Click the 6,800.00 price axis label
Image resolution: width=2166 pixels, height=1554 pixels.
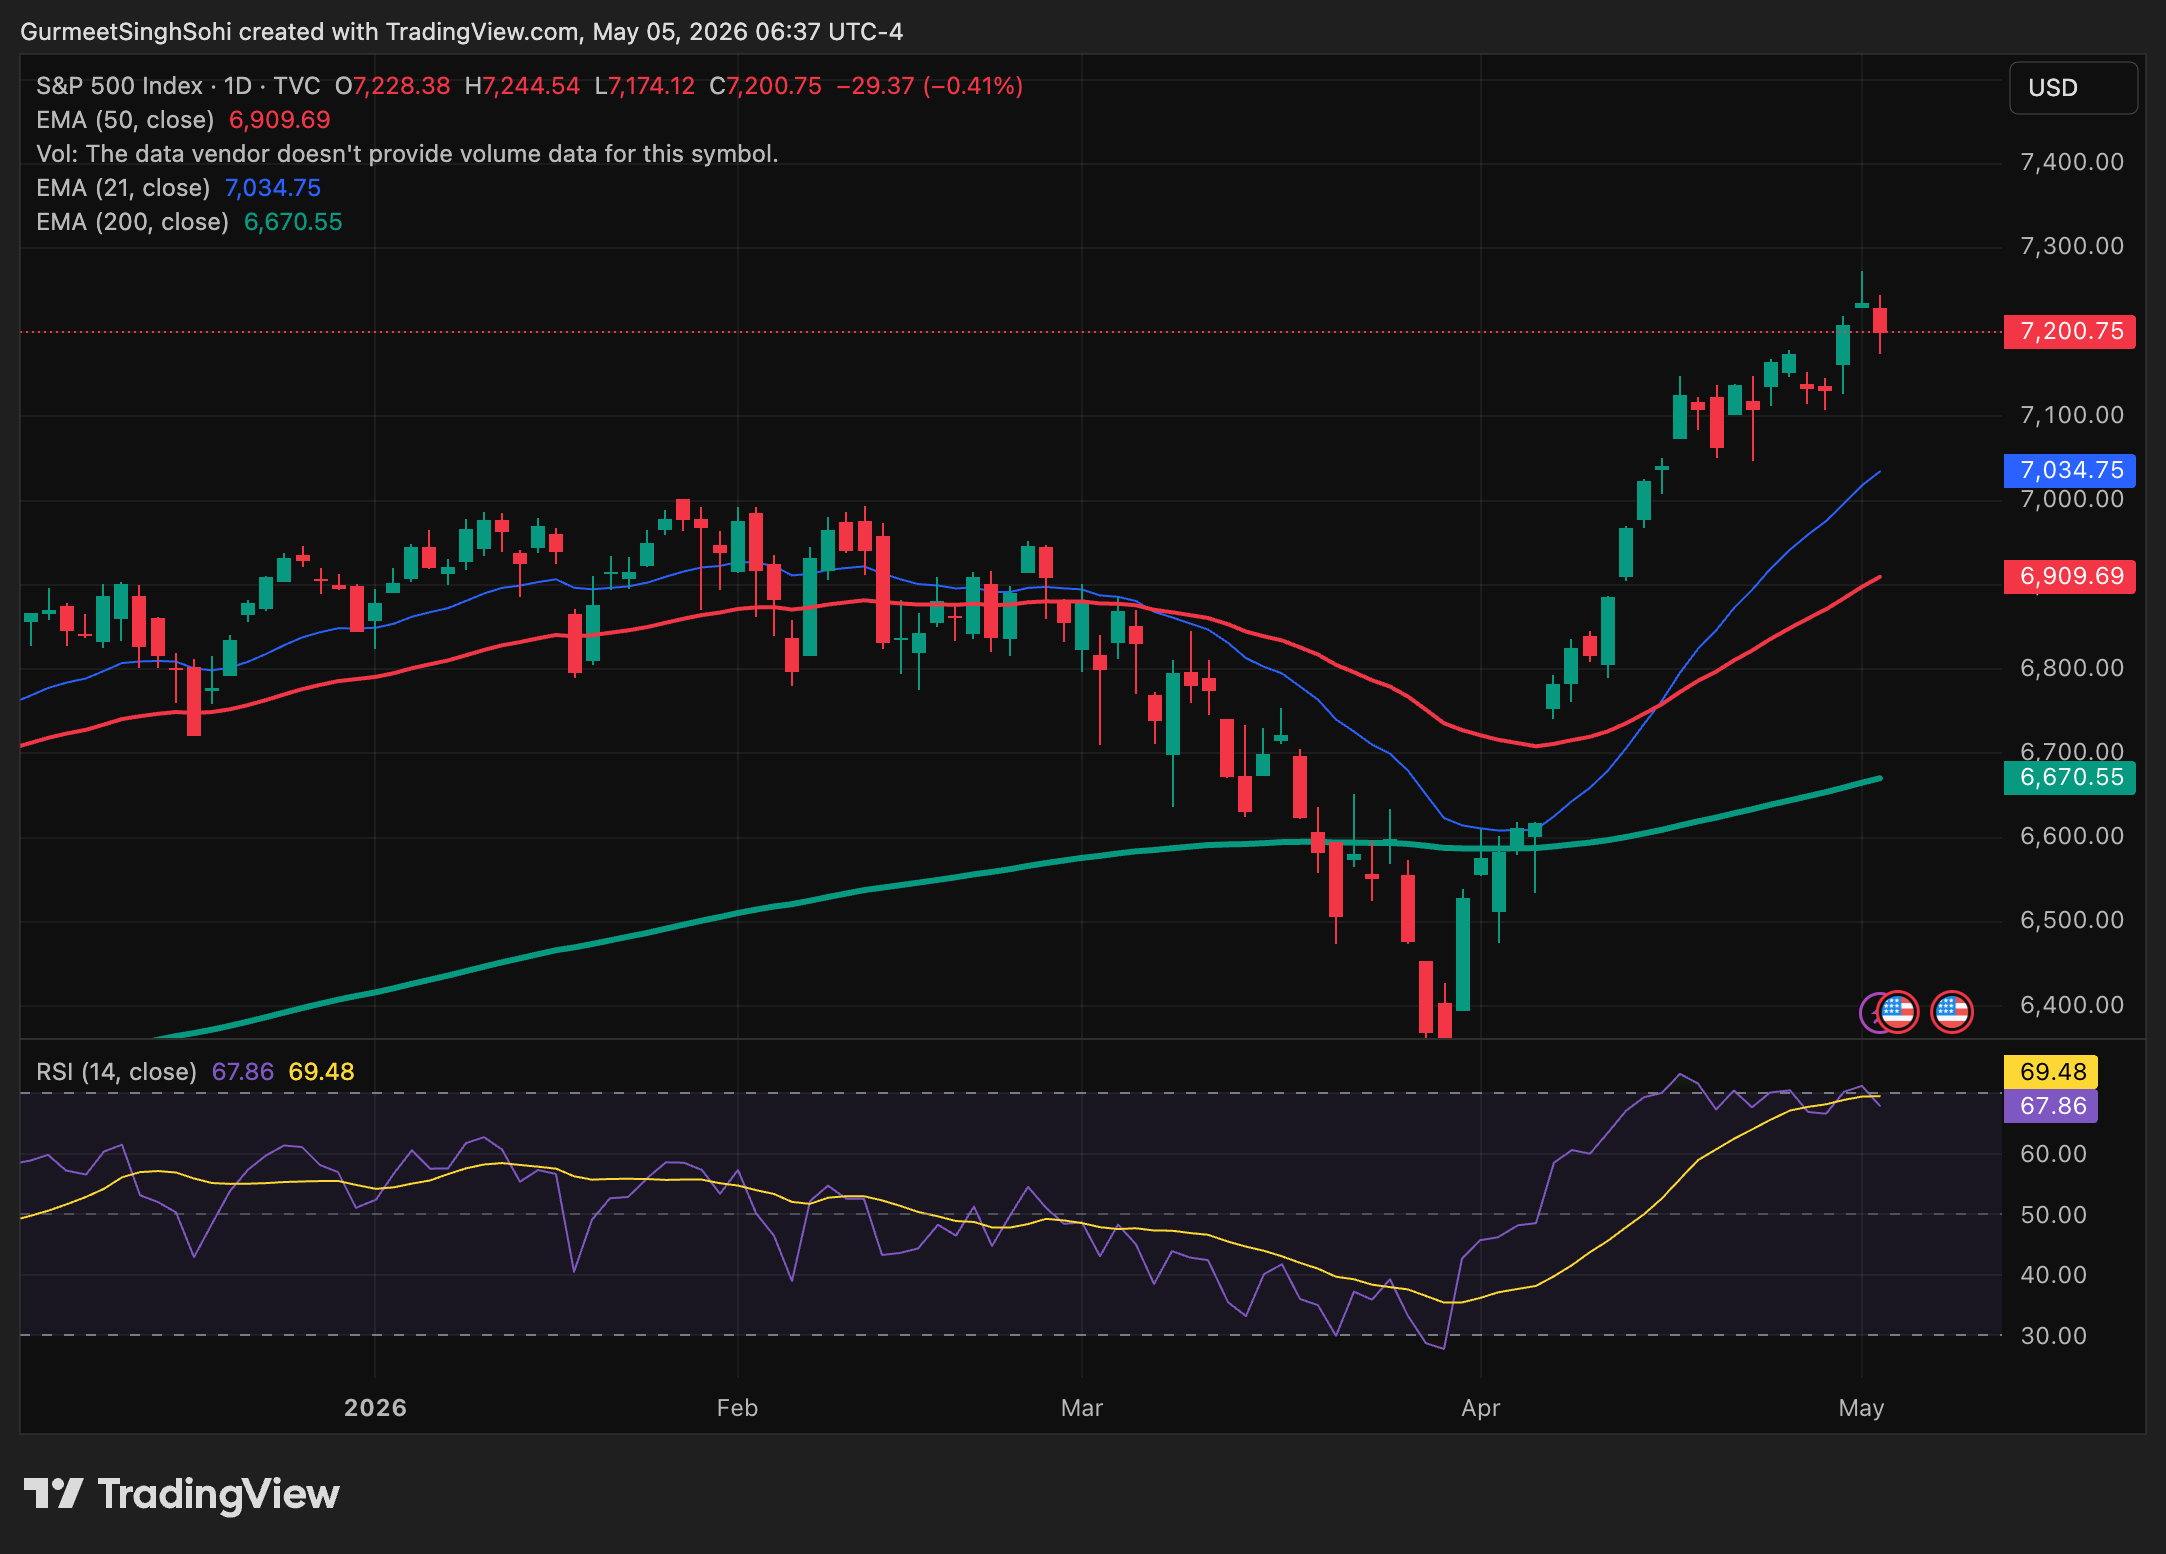point(2072,668)
